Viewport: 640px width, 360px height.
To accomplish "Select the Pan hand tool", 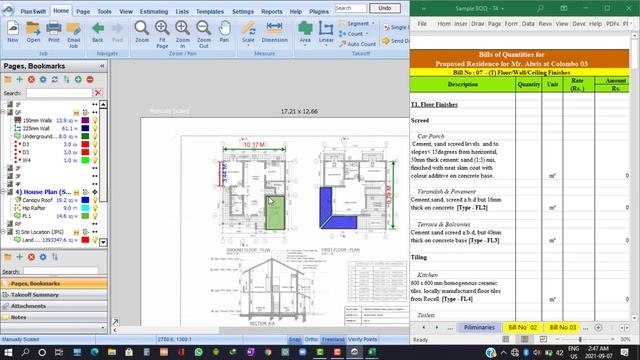I will pyautogui.click(x=224, y=31).
